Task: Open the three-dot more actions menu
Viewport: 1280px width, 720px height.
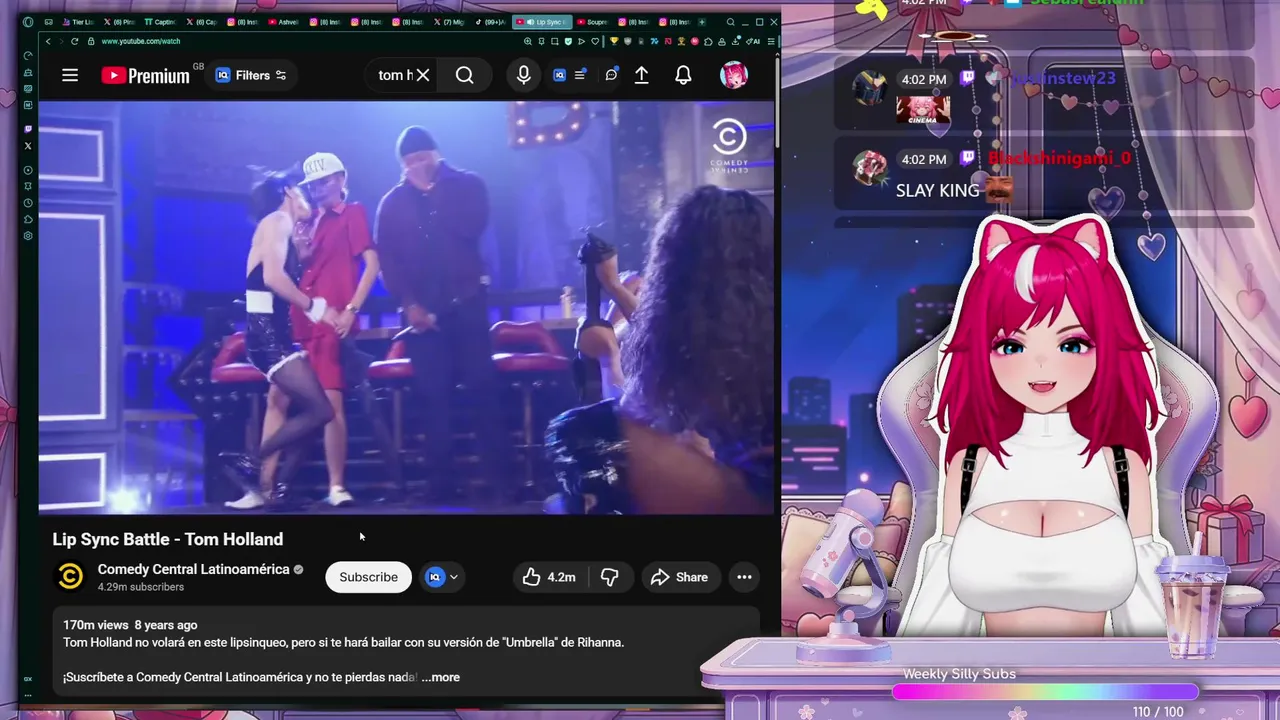Action: coord(744,577)
